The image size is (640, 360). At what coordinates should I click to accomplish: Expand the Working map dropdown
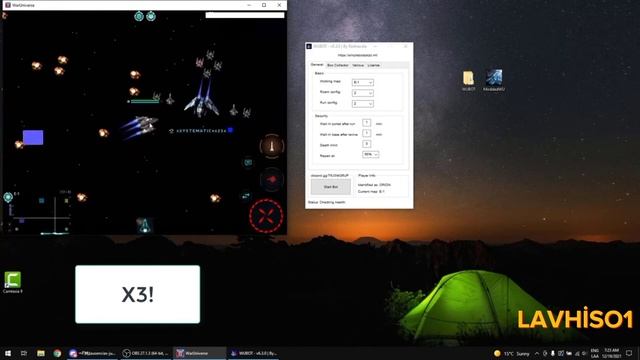tap(362, 82)
